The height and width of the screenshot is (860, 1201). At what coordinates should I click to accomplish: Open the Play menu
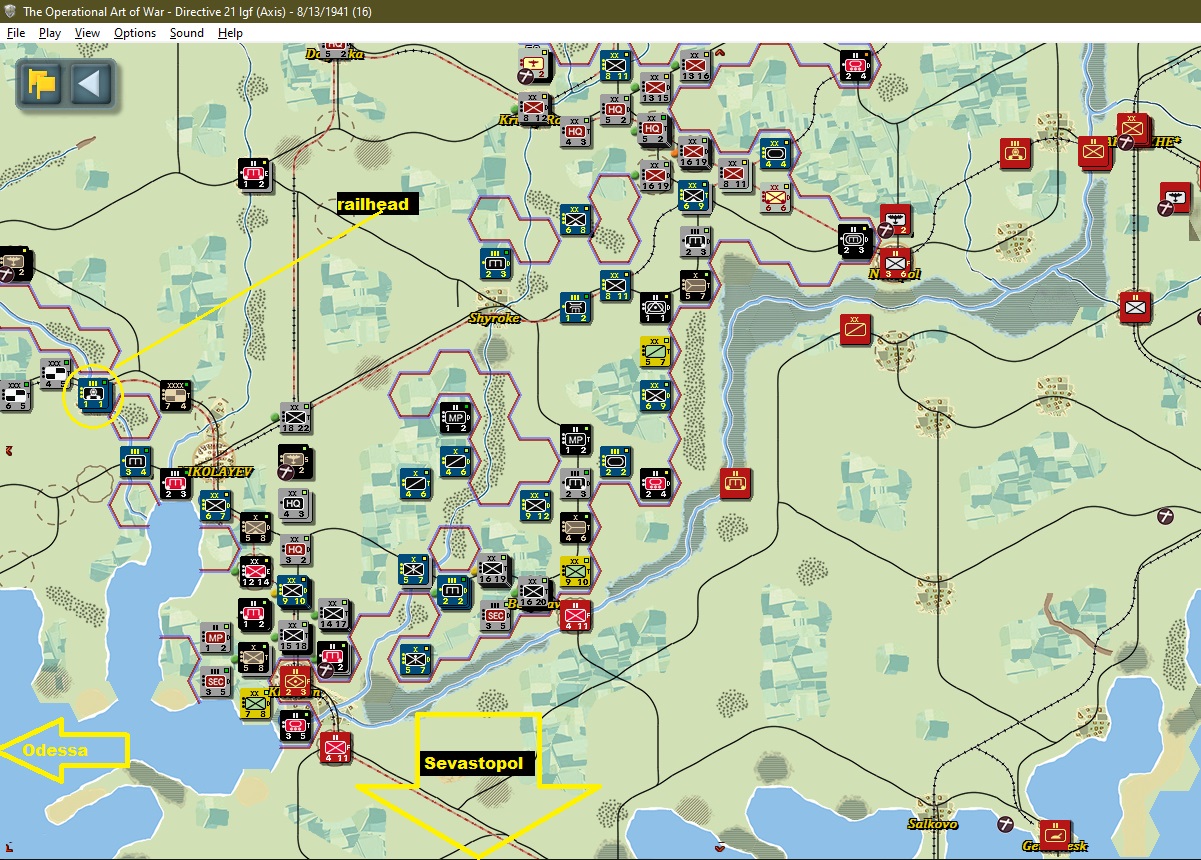coord(50,33)
